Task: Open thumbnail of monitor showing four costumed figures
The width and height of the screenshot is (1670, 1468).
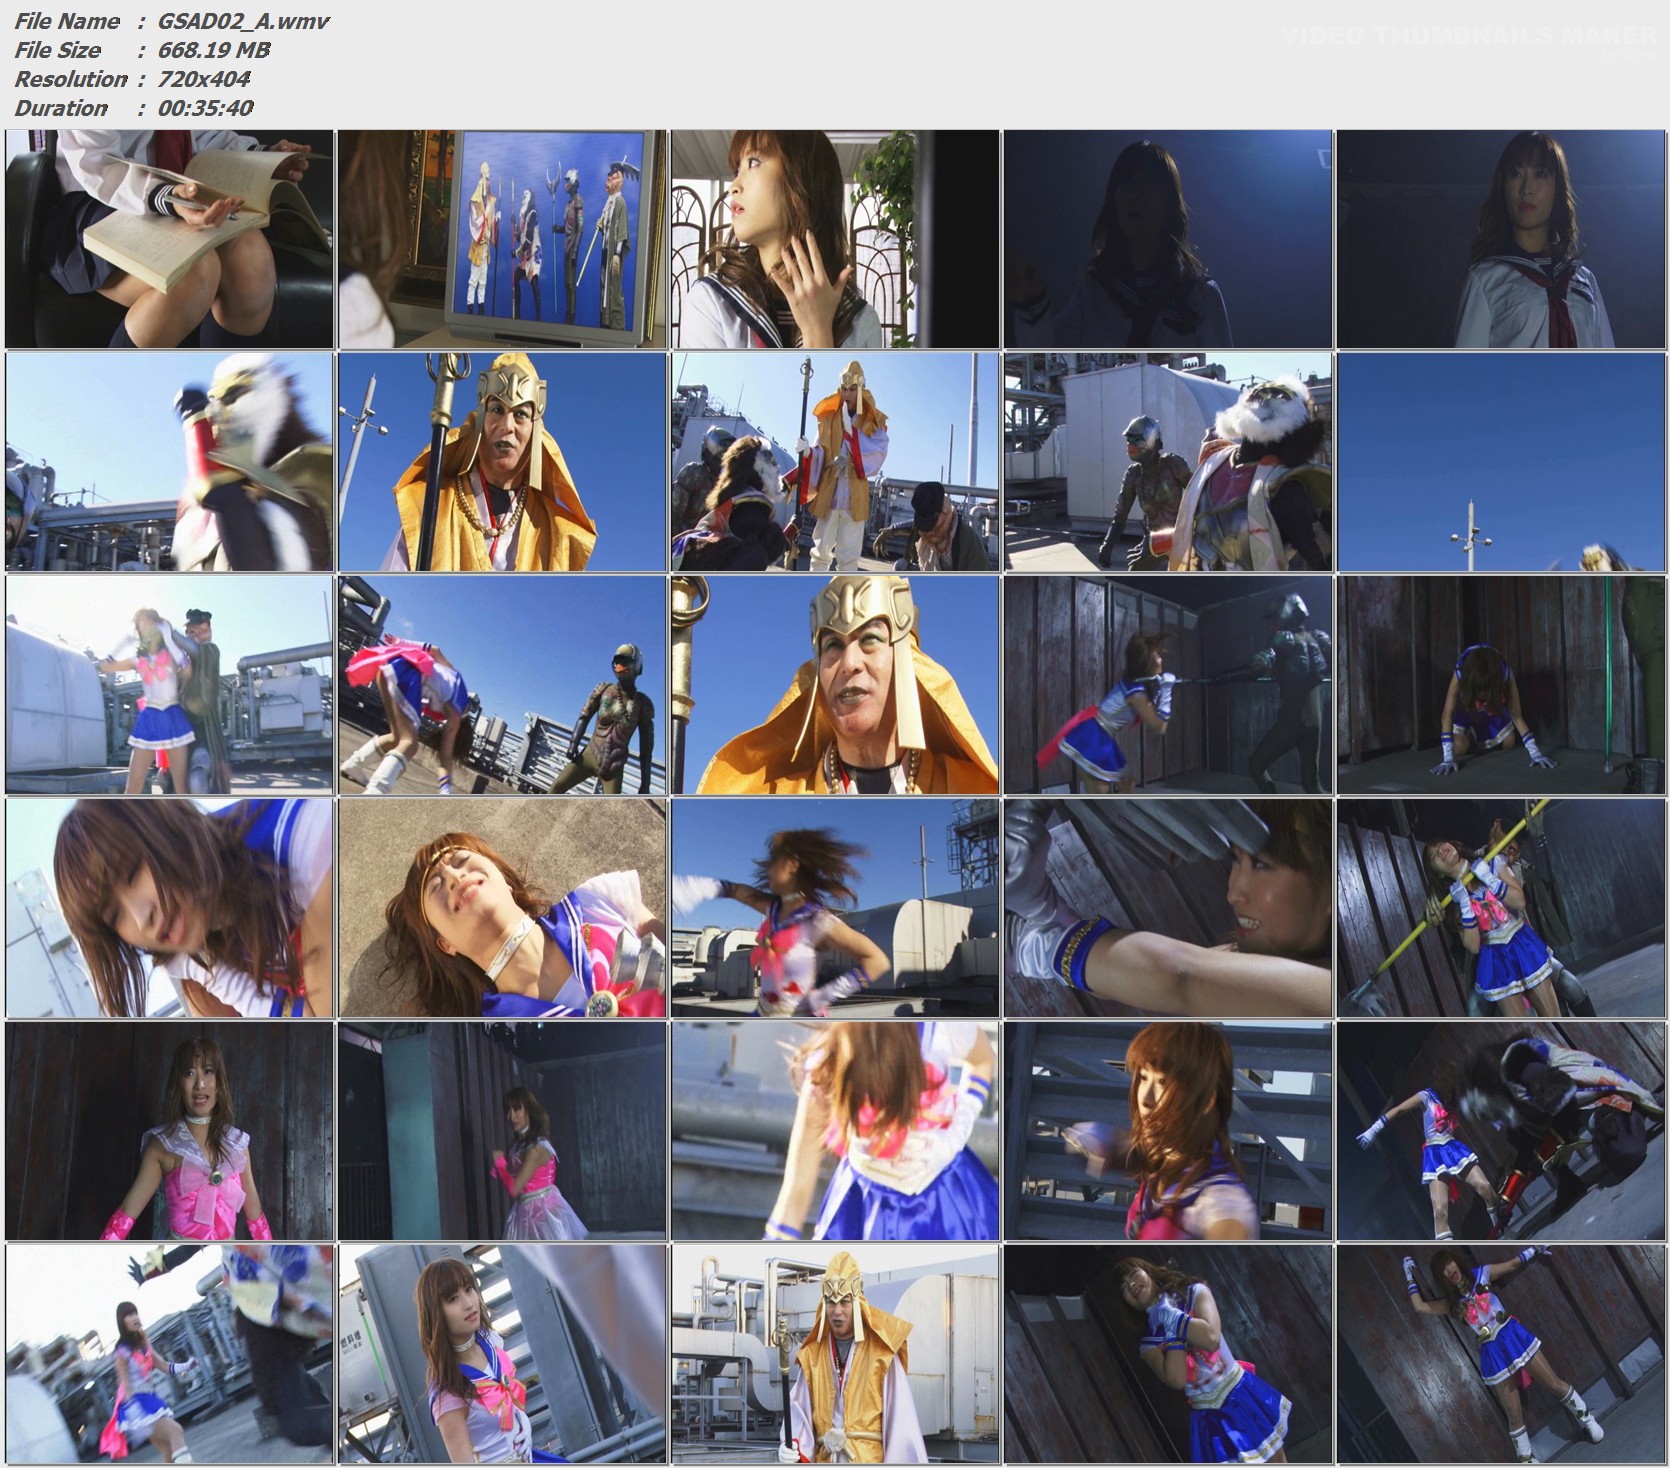Action: pyautogui.click(x=502, y=239)
